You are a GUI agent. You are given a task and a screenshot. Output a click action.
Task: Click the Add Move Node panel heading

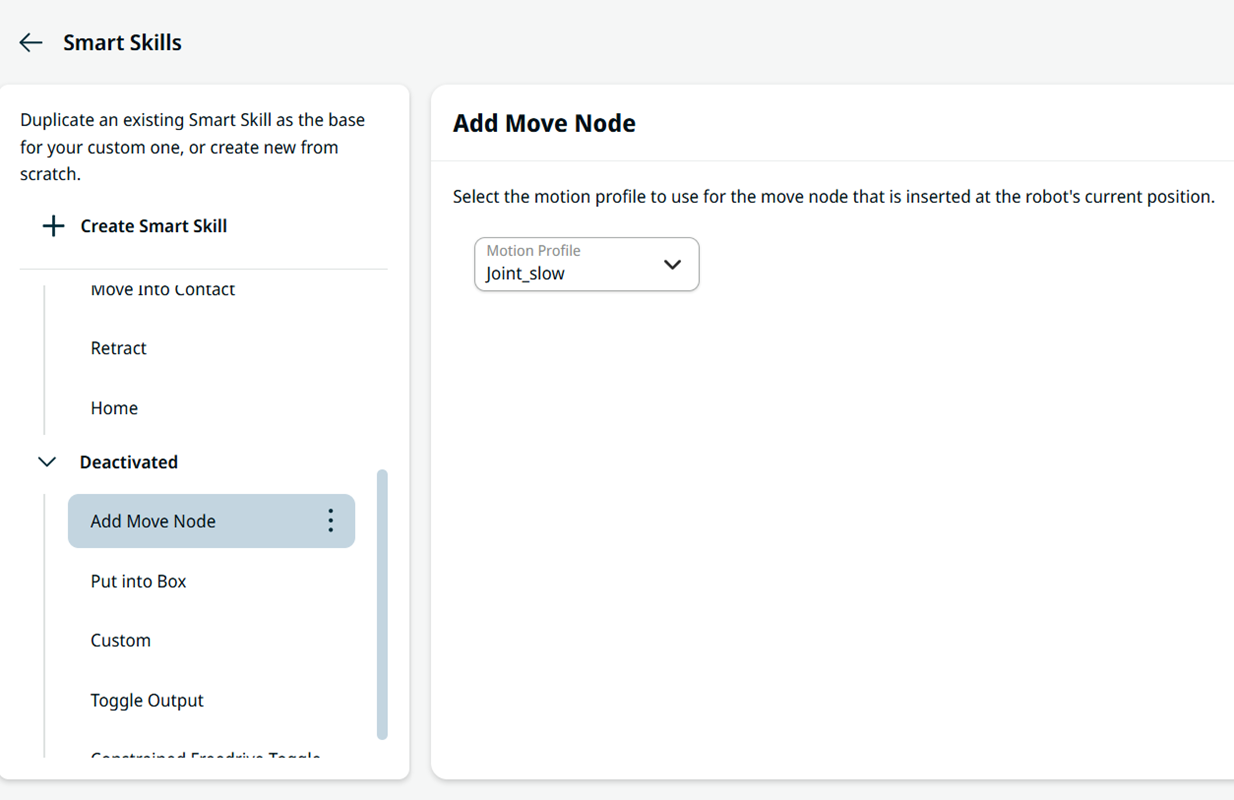tap(544, 123)
